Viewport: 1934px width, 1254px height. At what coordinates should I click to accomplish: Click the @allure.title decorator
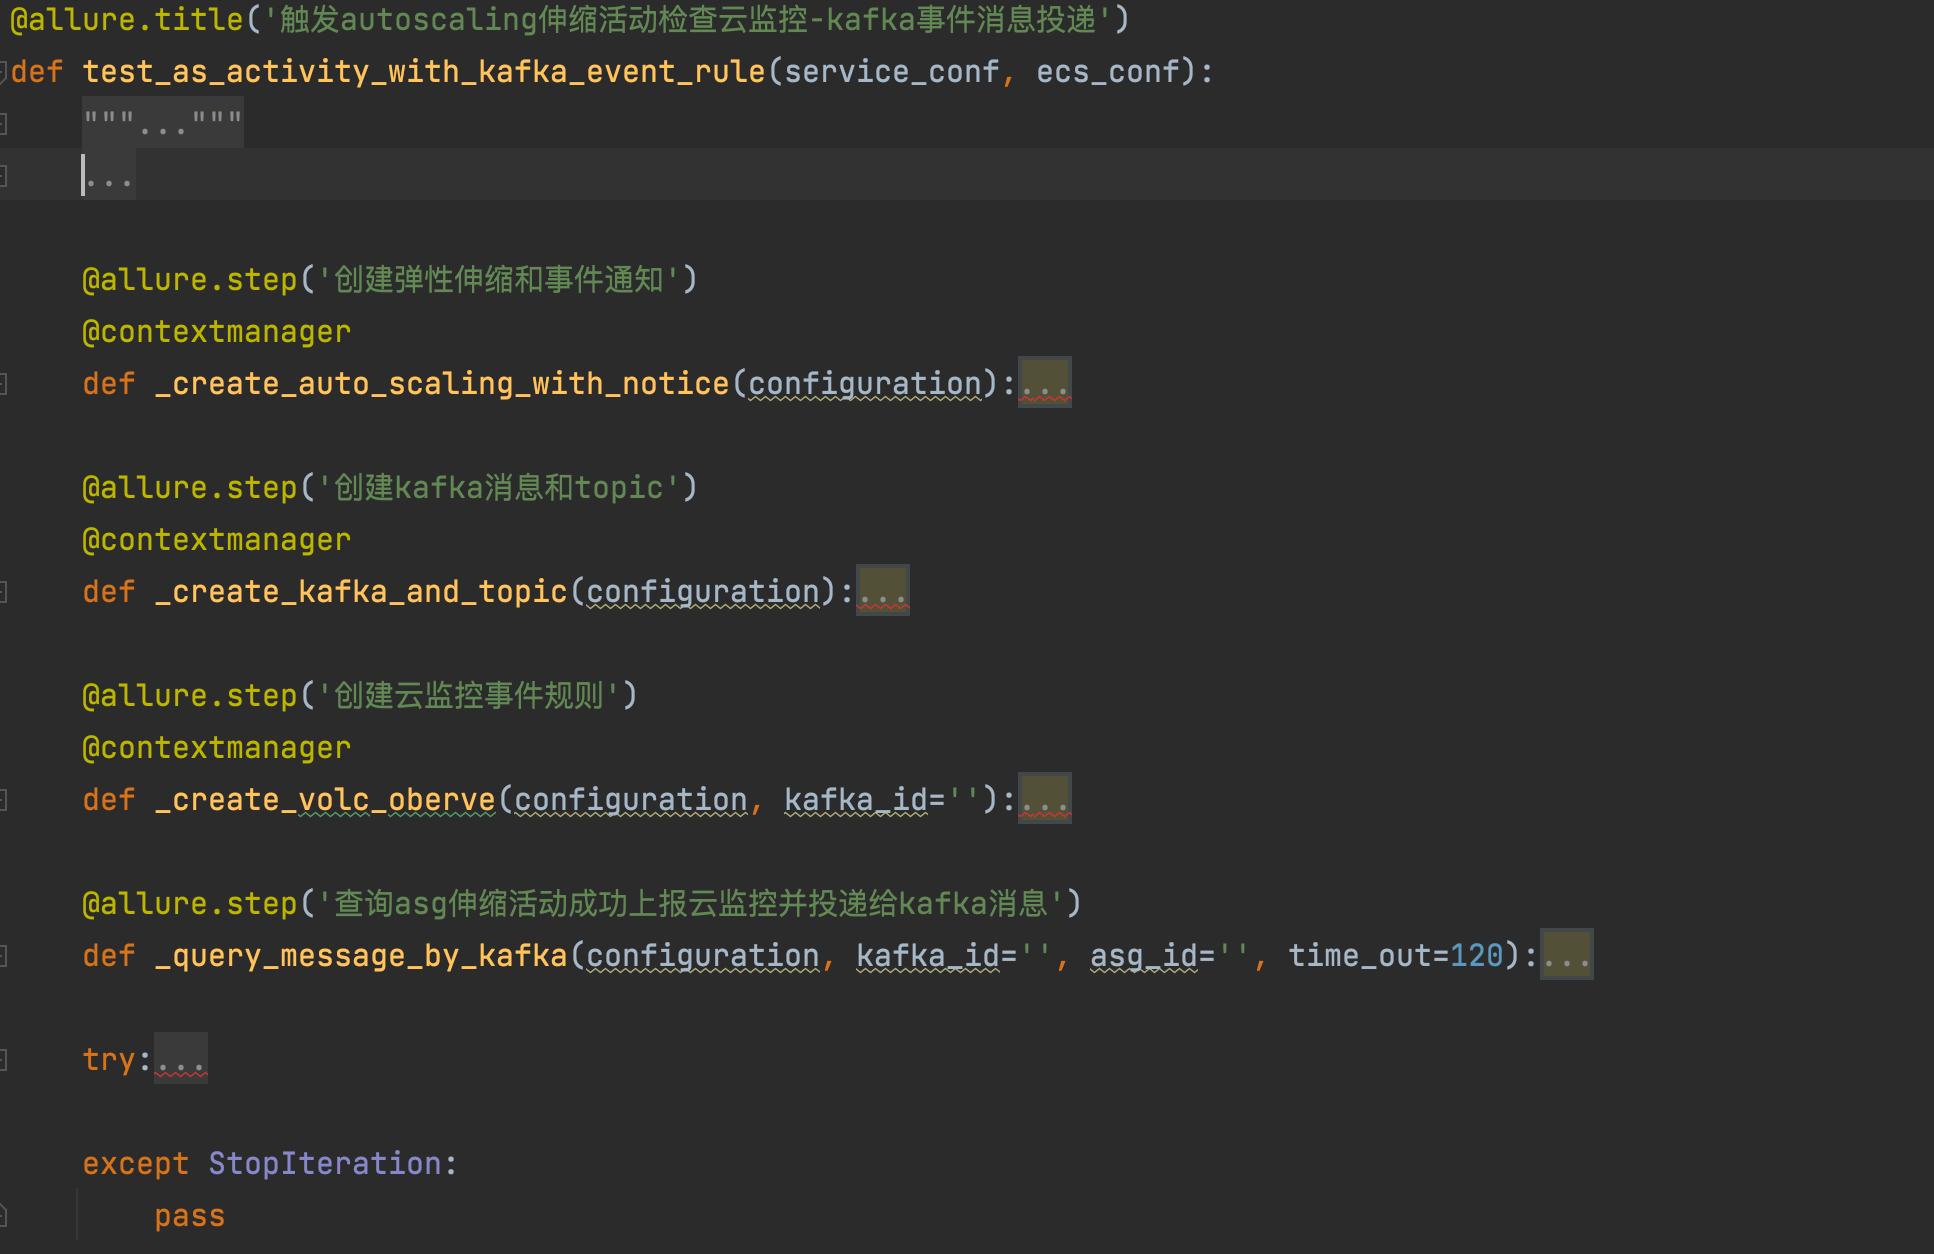[x=126, y=20]
